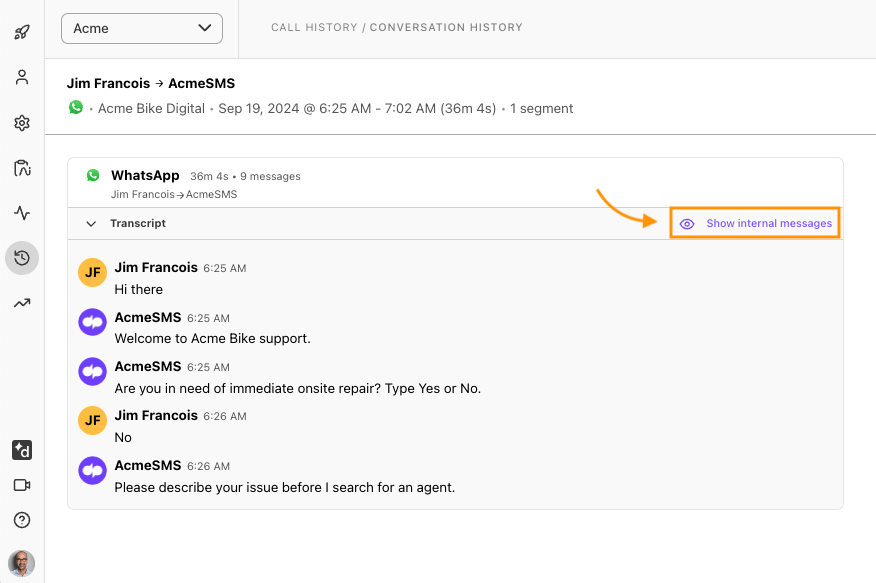Viewport: 876px width, 583px height.
Task: Click the Acme dropdown arrow
Action: [x=204, y=28]
